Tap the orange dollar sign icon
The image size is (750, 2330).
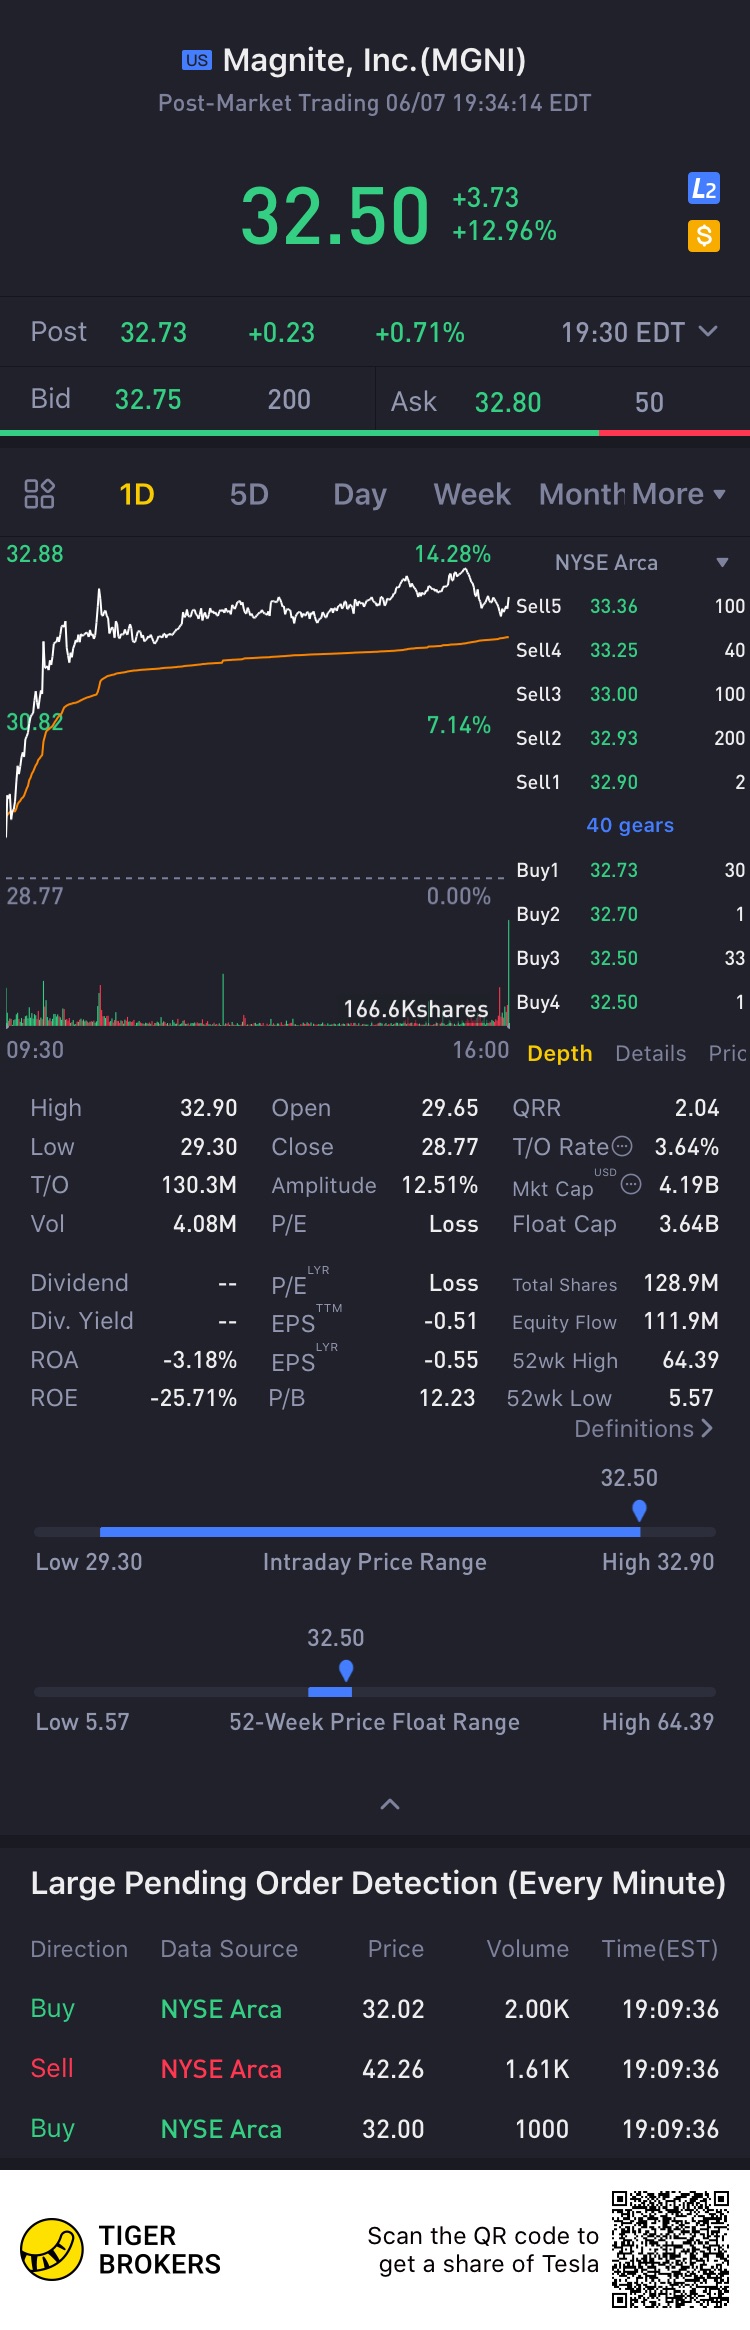pyautogui.click(x=704, y=236)
